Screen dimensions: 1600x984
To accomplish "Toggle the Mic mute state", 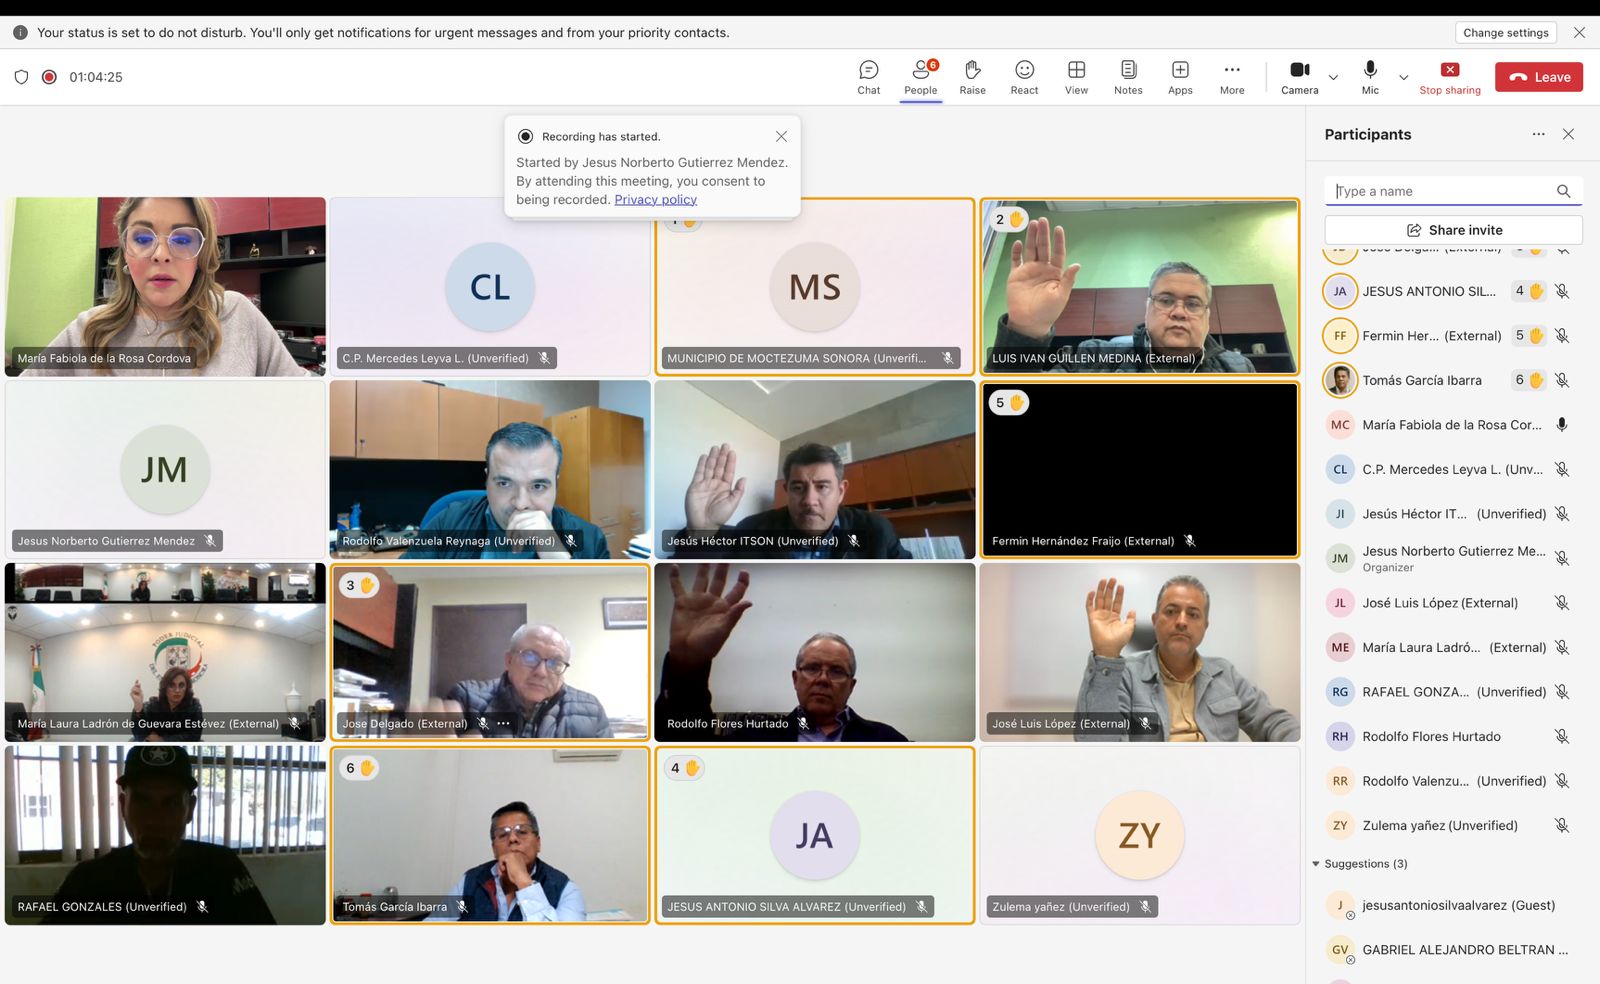I will point(1370,77).
